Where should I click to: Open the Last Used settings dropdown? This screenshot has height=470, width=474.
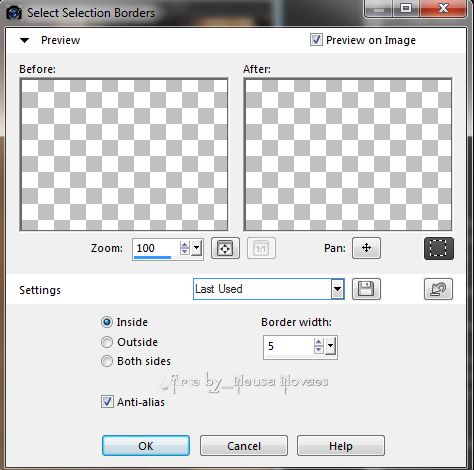pos(337,289)
